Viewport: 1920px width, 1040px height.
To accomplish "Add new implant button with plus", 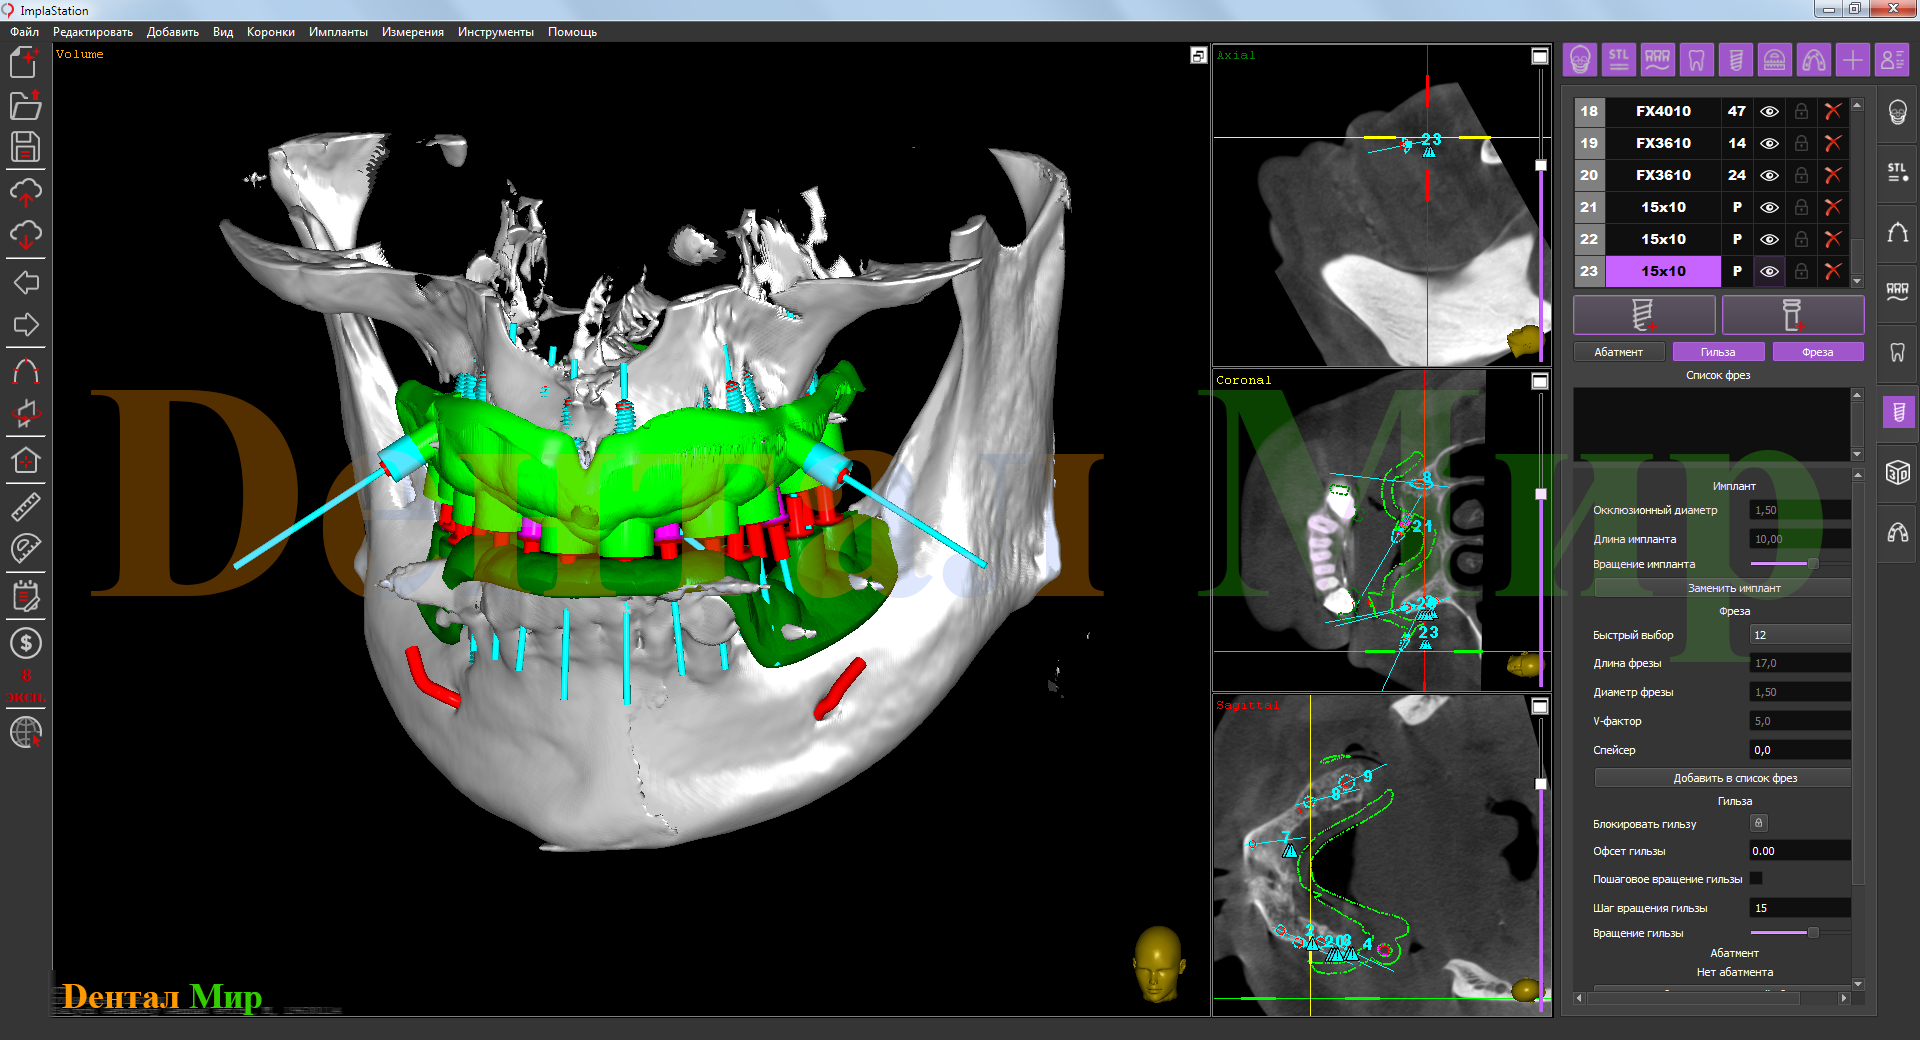I will point(1644,315).
